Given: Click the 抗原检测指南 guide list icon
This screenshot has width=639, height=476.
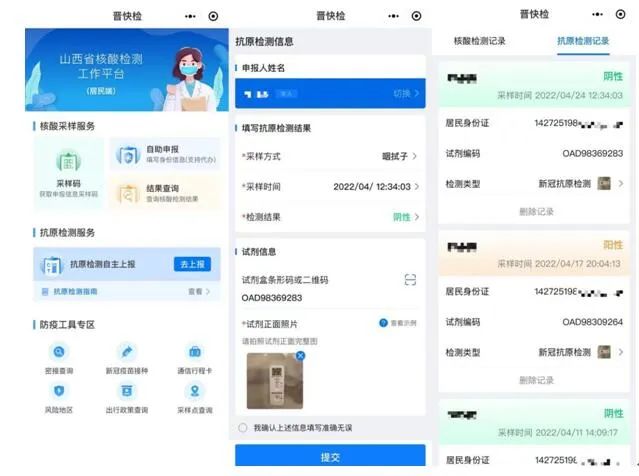Looking at the screenshot, I should click(45, 291).
